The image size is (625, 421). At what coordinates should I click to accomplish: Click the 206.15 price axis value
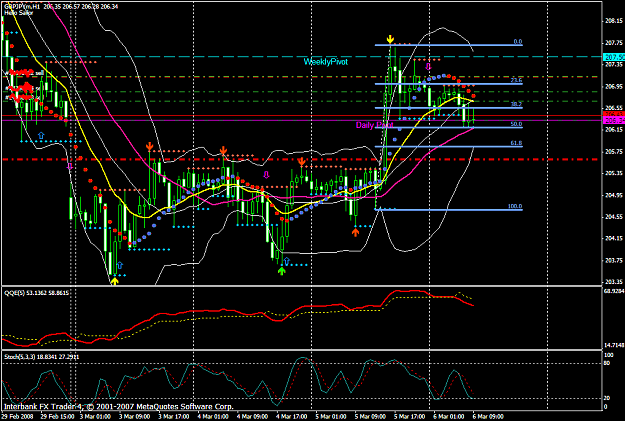pyautogui.click(x=614, y=130)
